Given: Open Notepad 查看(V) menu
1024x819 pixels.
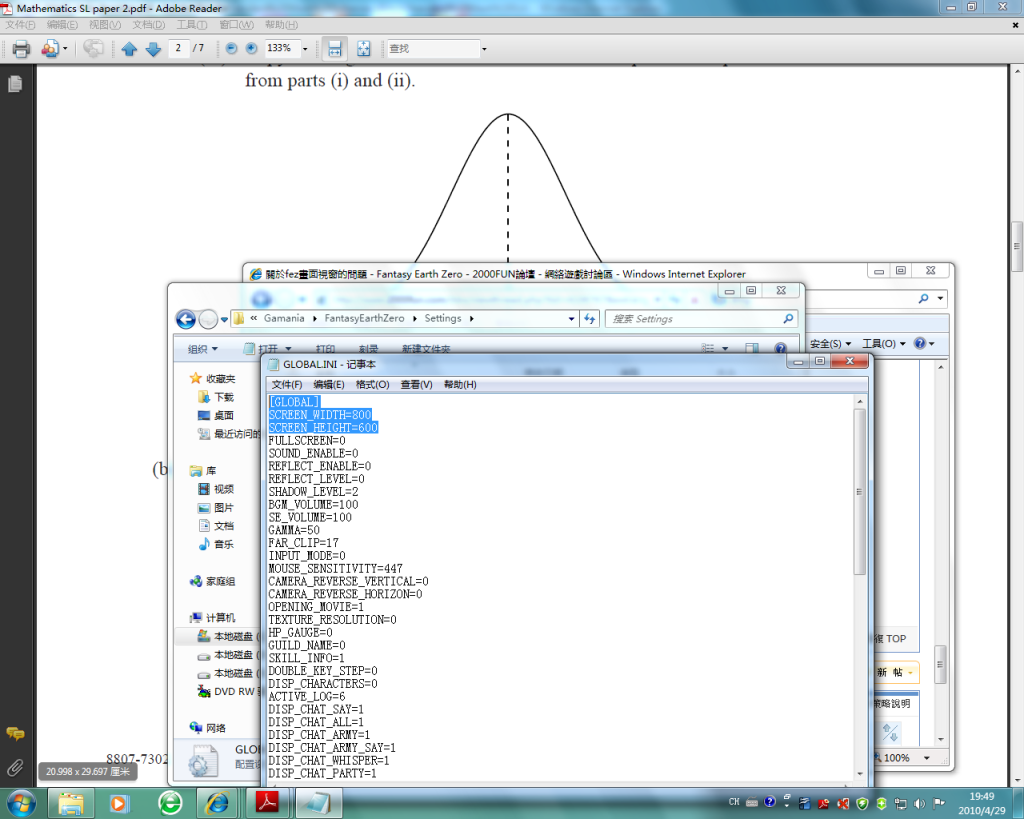Looking at the screenshot, I should 416,385.
